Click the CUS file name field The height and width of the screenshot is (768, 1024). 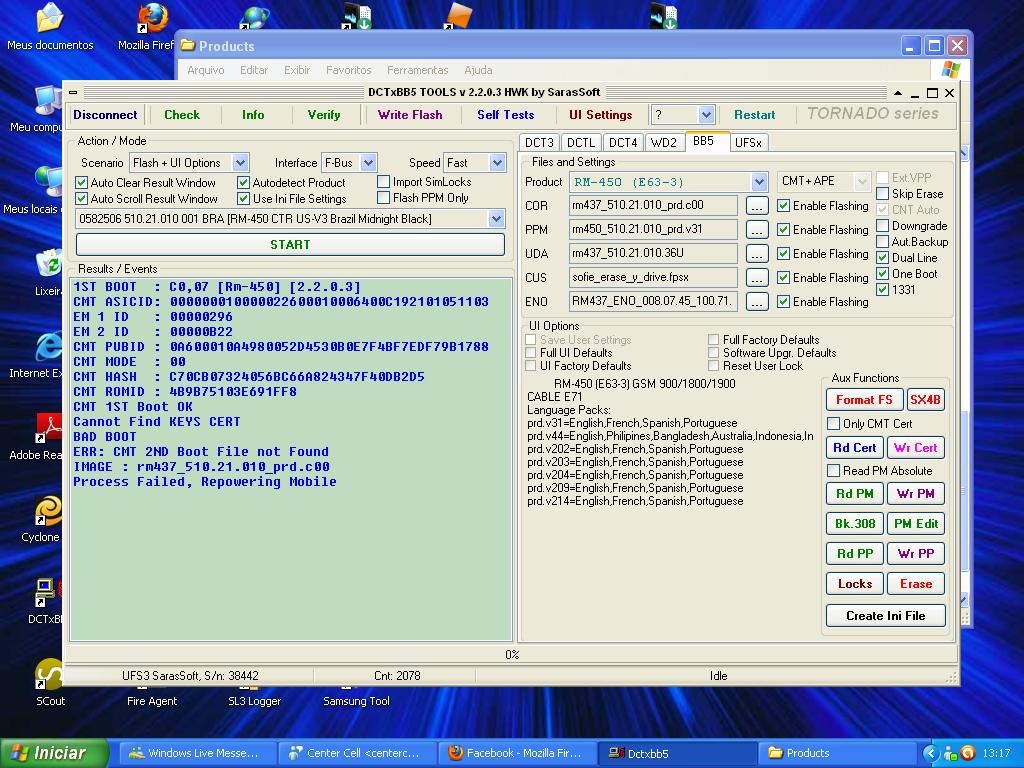coord(653,278)
